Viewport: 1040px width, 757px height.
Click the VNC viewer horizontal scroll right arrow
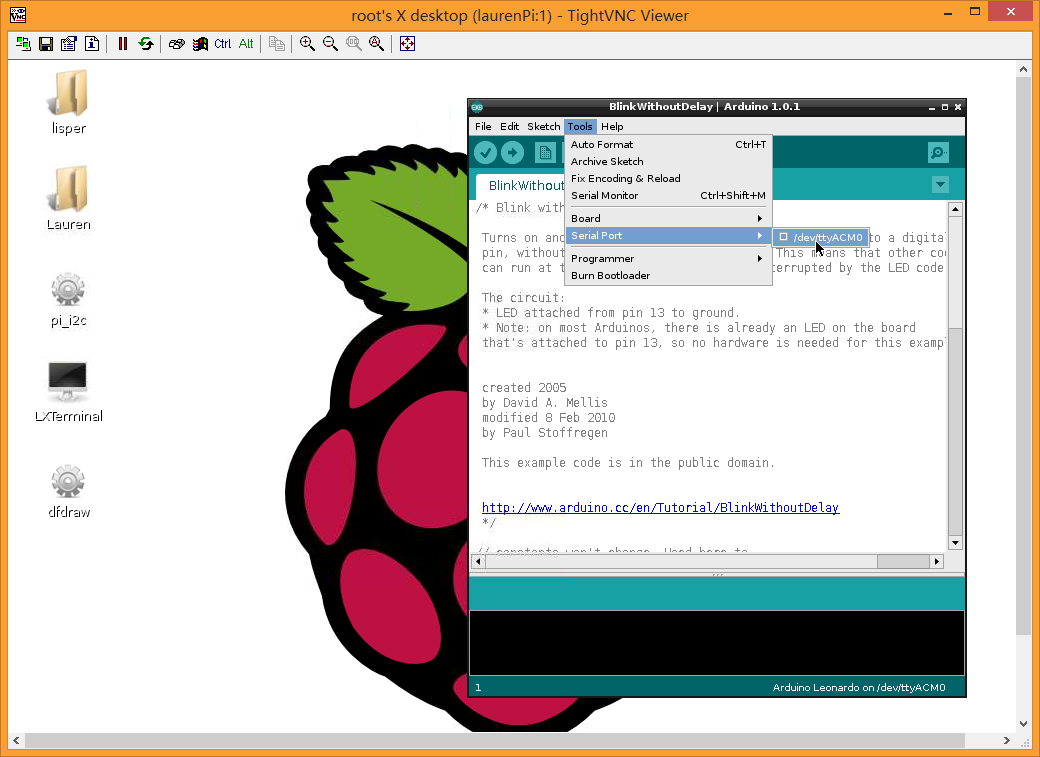coord(1007,740)
